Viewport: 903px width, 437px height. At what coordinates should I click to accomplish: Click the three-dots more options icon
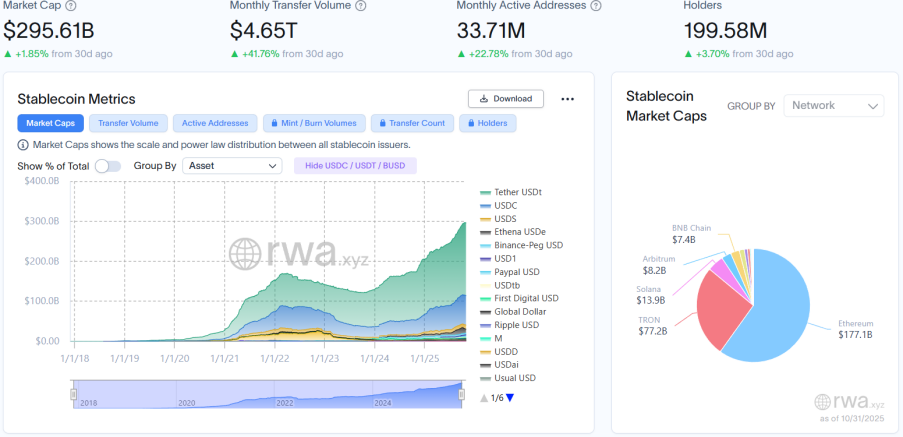pyautogui.click(x=567, y=99)
